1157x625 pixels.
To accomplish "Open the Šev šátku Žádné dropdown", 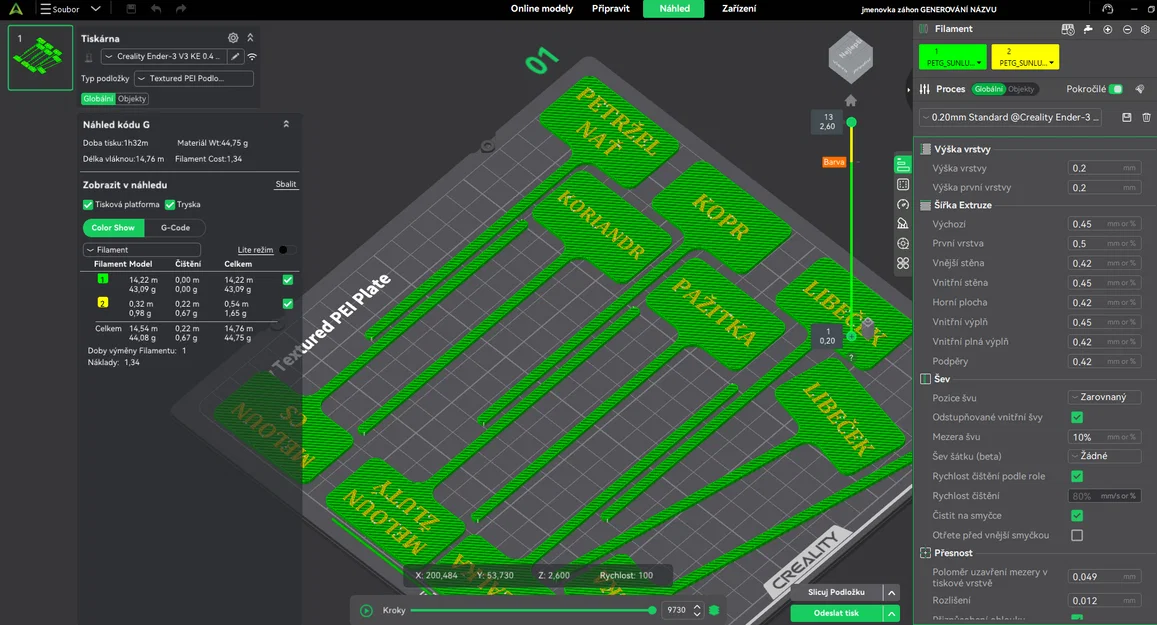I will click(1105, 456).
